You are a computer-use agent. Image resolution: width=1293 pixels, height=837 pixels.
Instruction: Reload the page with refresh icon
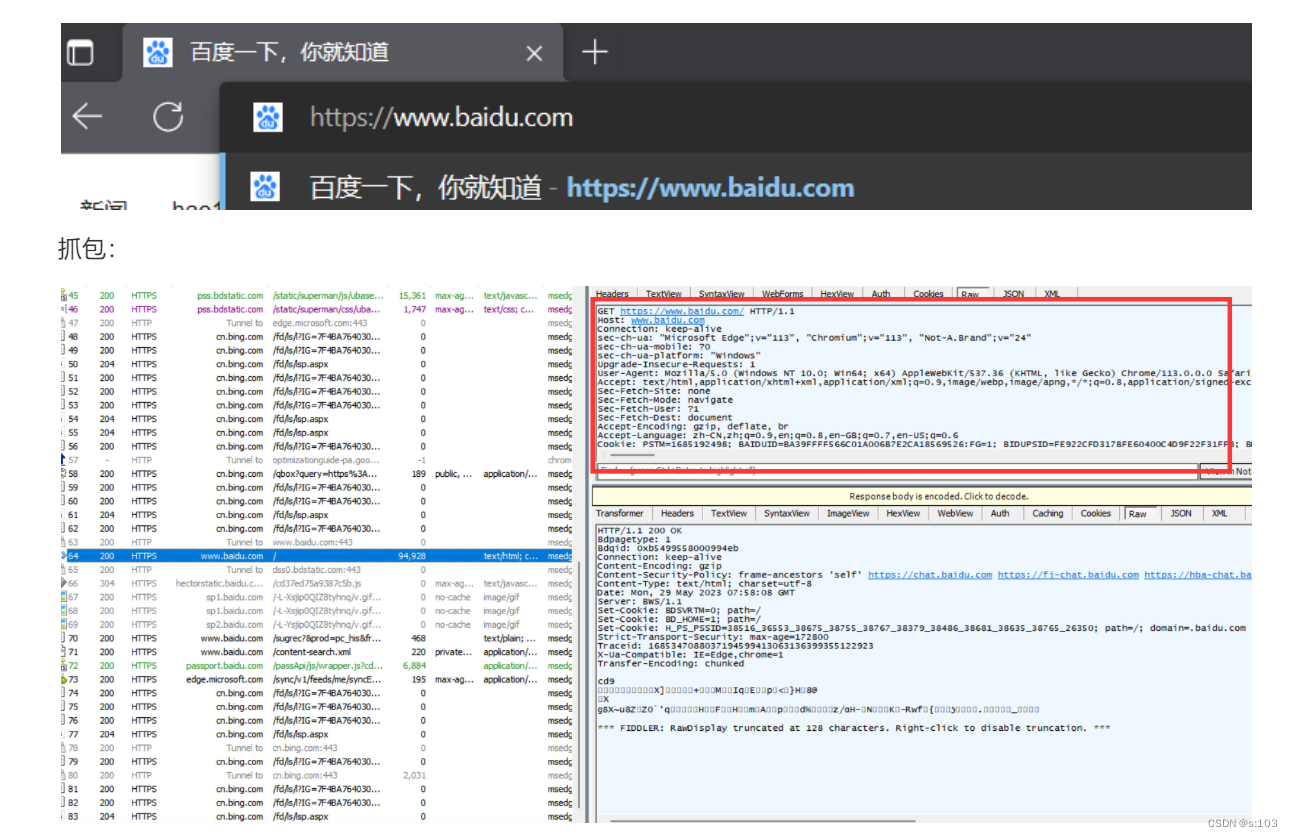168,117
